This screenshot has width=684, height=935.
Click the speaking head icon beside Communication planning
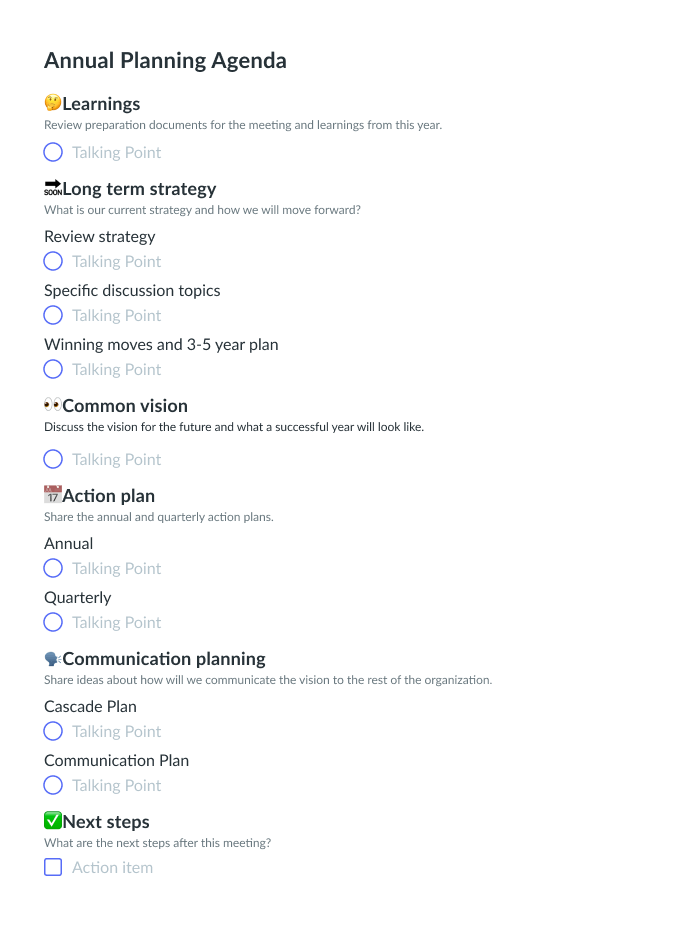coord(53,658)
